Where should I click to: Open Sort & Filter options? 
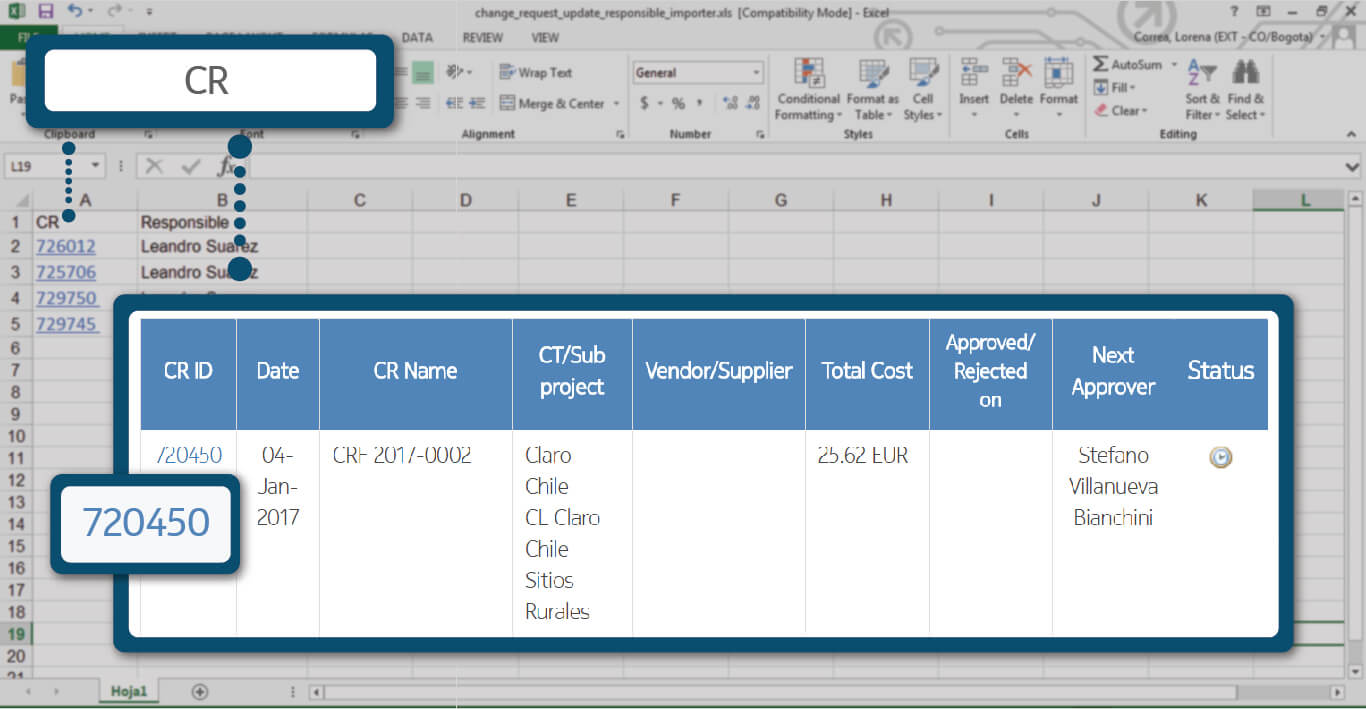[1202, 88]
